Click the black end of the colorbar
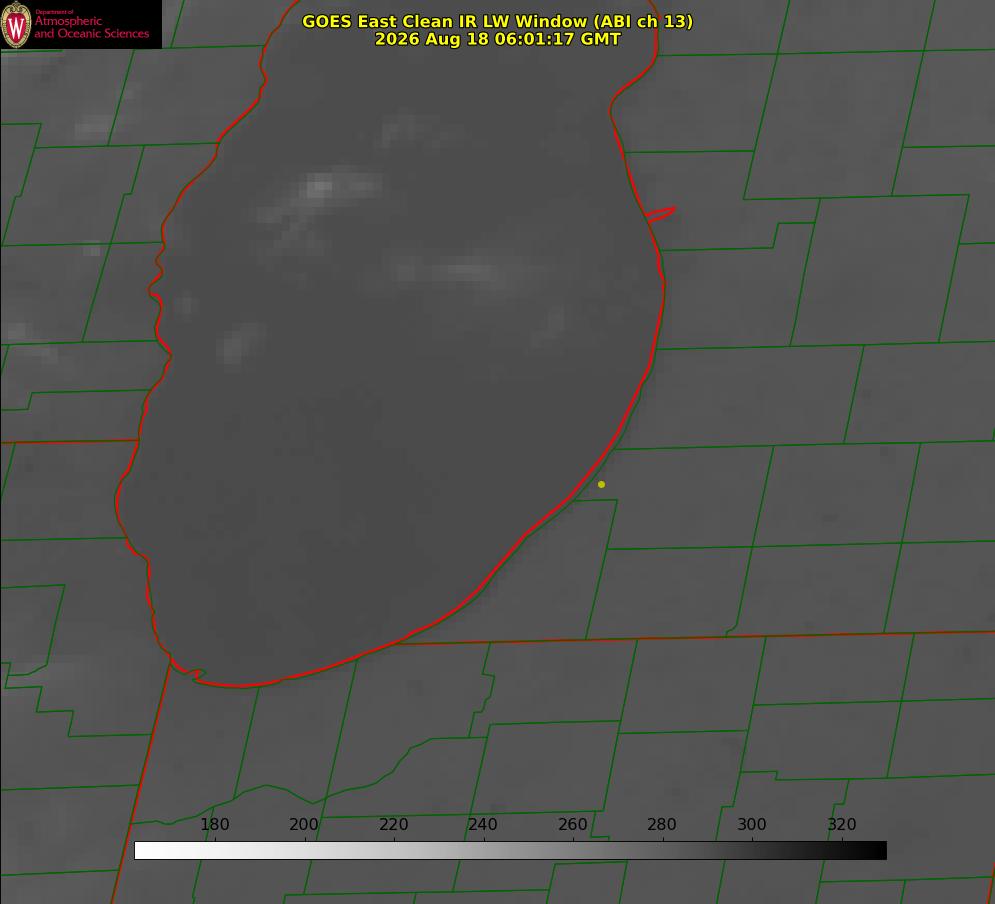Screen dimensions: 995x904 pos(874,850)
